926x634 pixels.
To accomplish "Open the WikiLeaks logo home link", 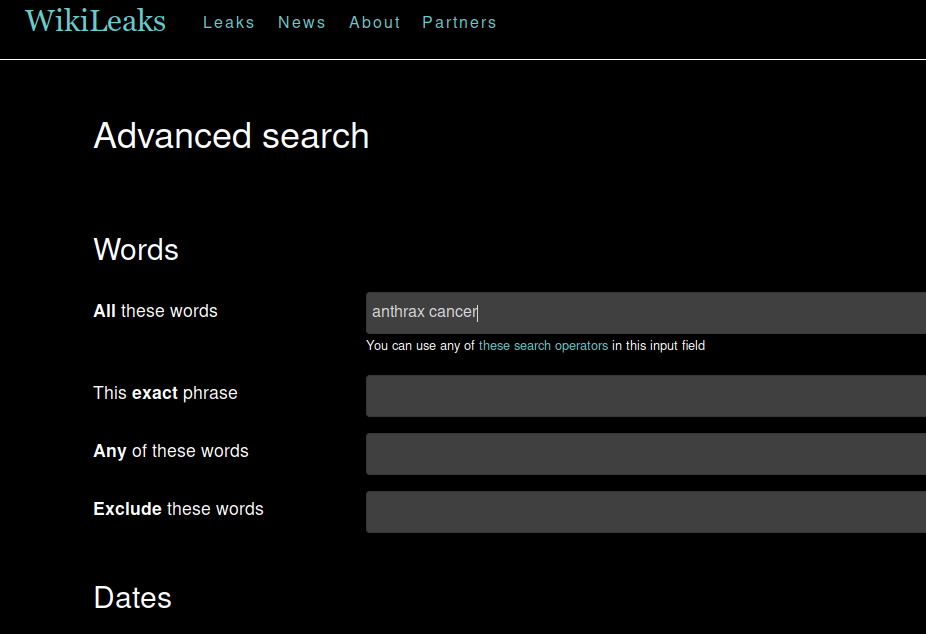I will point(95,21).
